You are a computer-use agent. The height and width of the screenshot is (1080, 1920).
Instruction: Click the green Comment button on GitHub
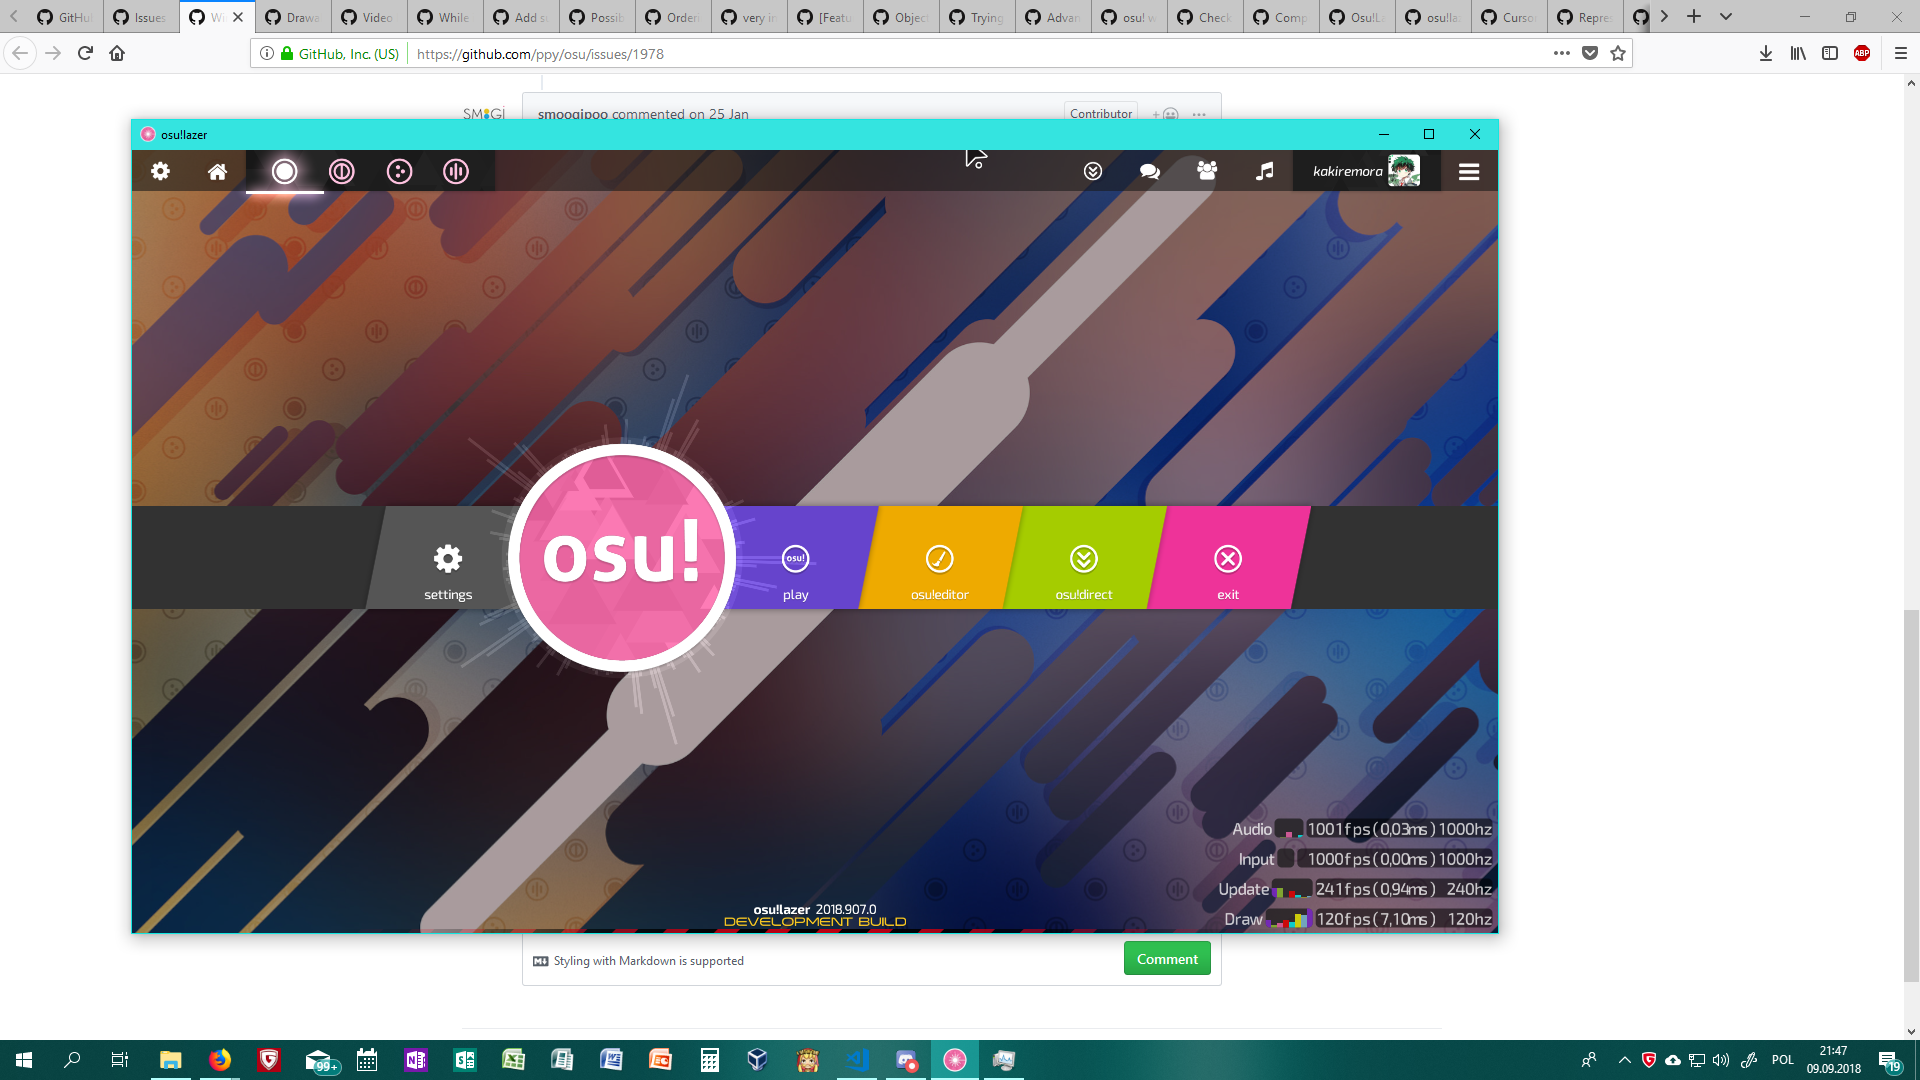[x=1167, y=958]
